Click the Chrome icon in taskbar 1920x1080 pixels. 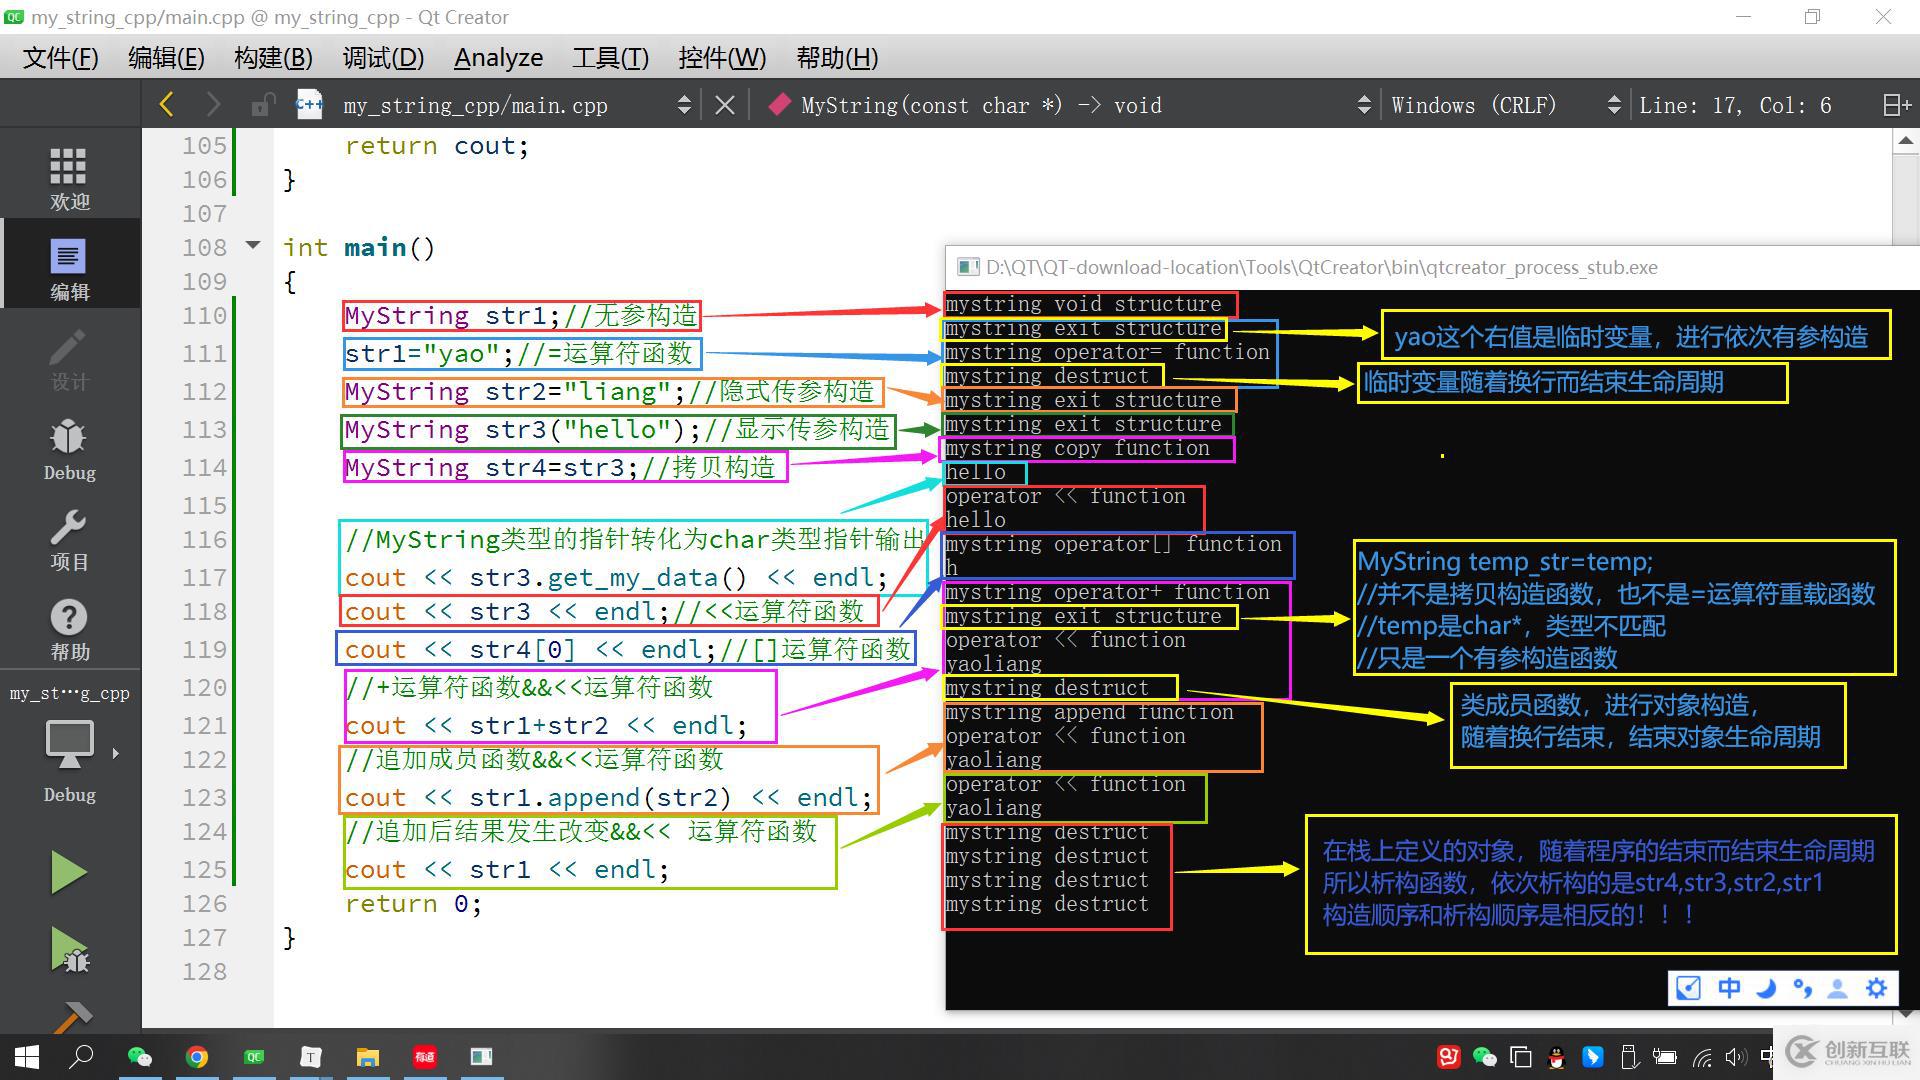tap(197, 1057)
